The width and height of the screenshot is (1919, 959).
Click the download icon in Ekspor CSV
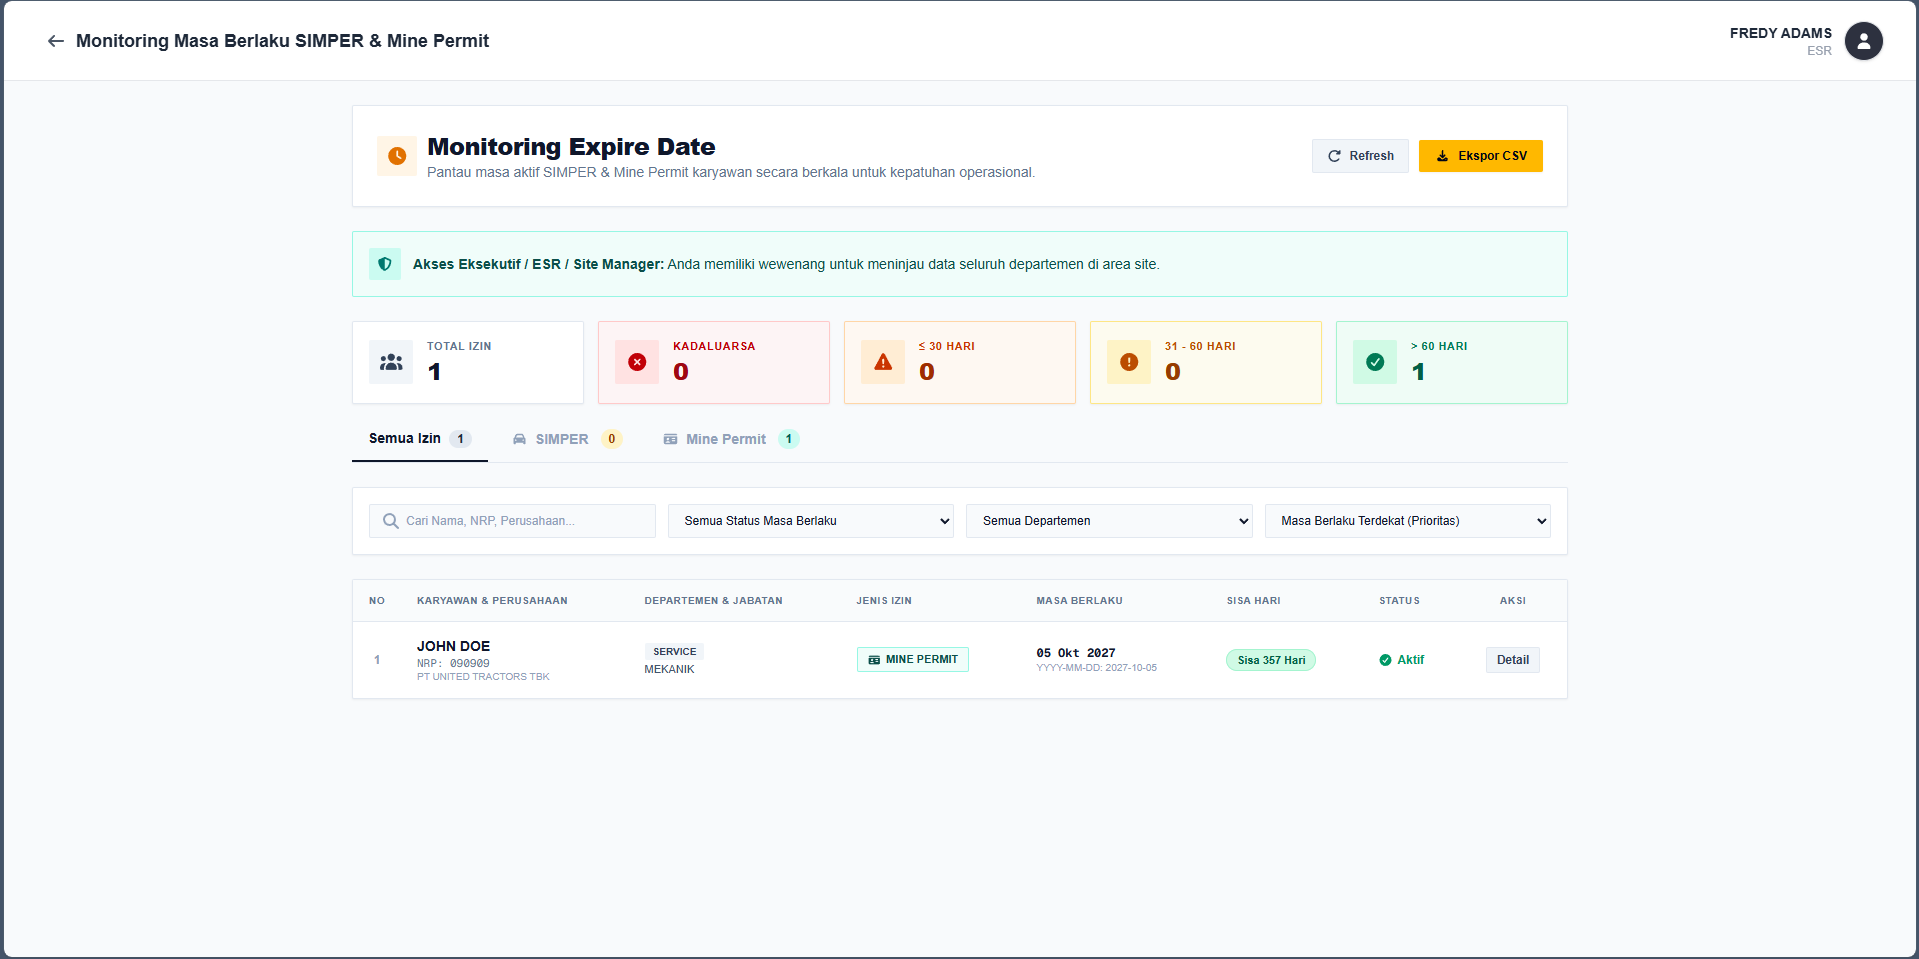coord(1442,156)
